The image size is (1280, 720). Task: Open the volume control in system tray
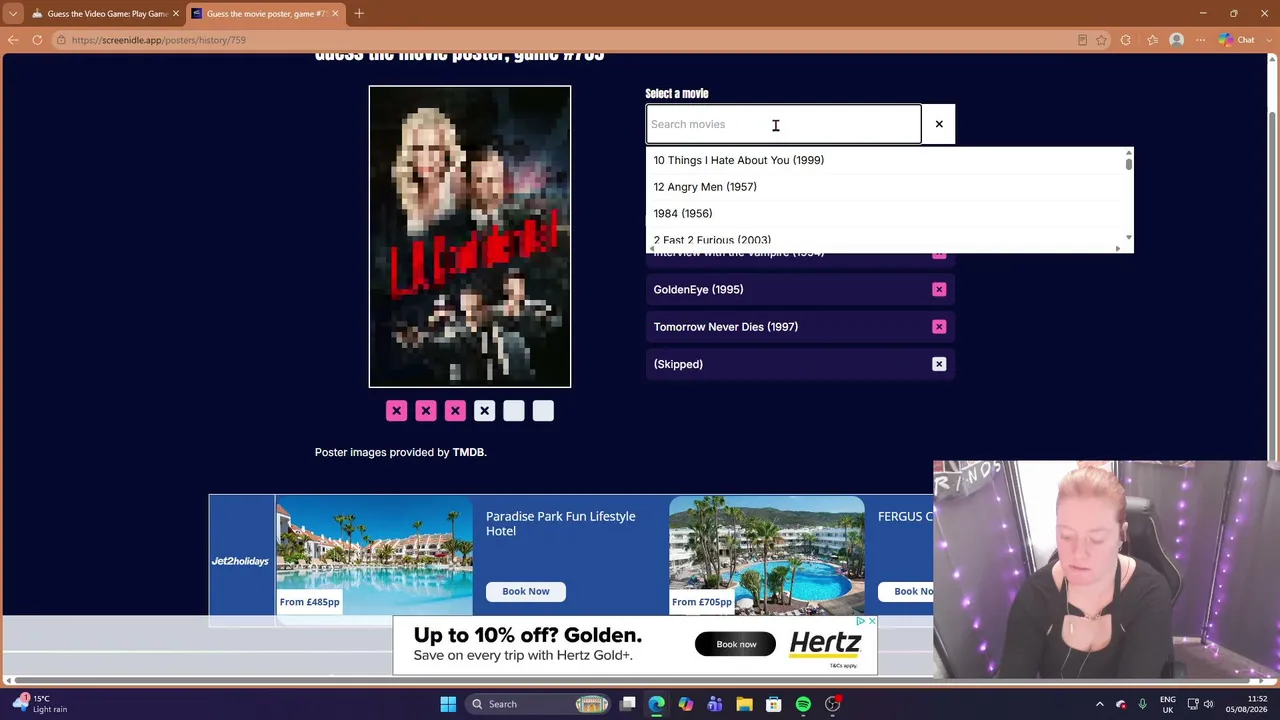(1209, 704)
